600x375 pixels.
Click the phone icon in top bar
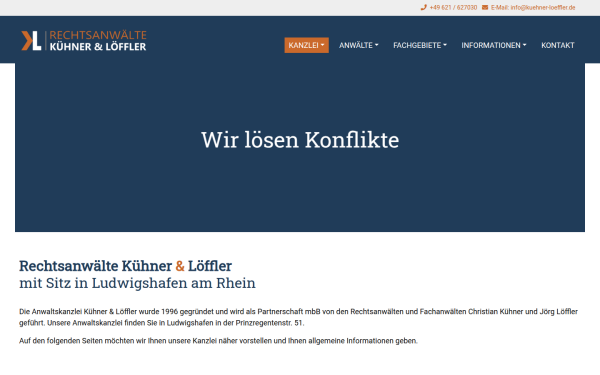423,7
